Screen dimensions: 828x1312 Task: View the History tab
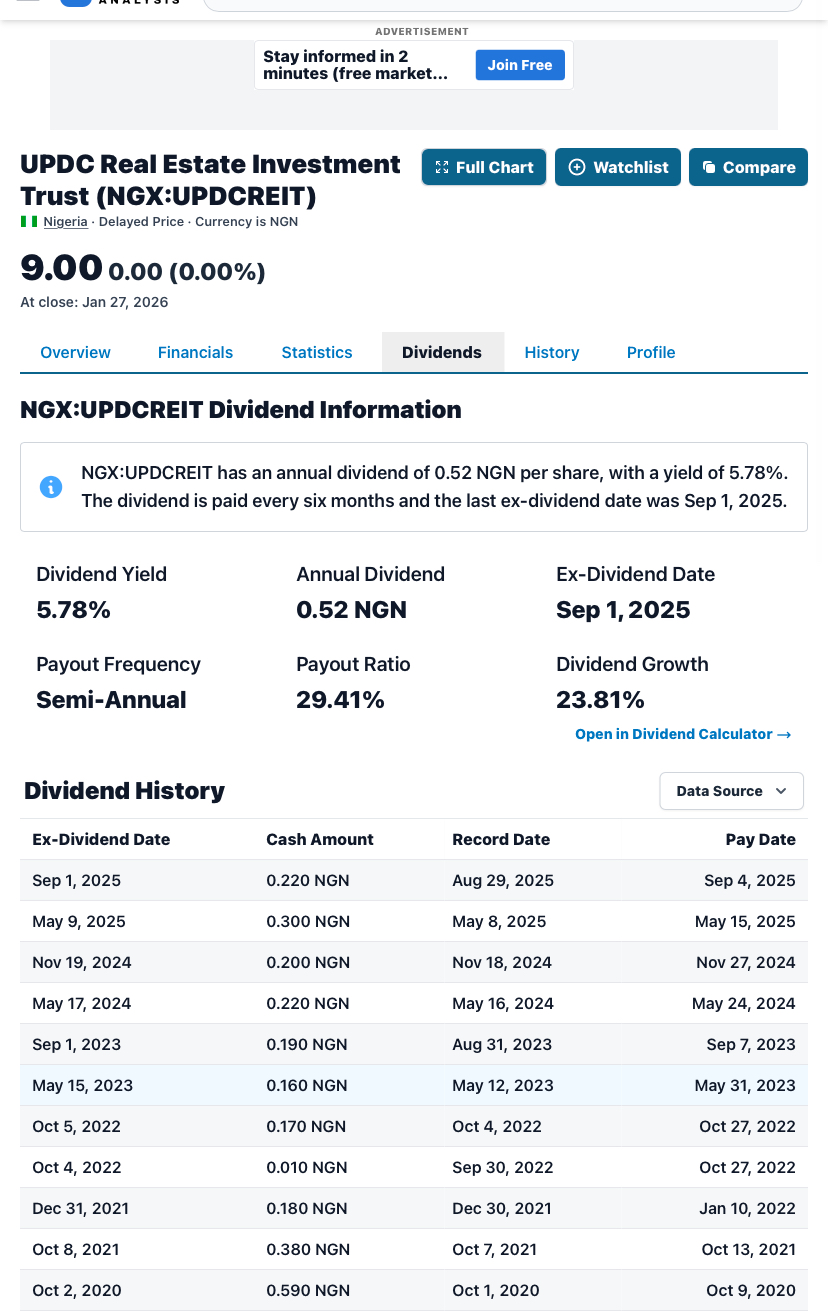coord(552,352)
